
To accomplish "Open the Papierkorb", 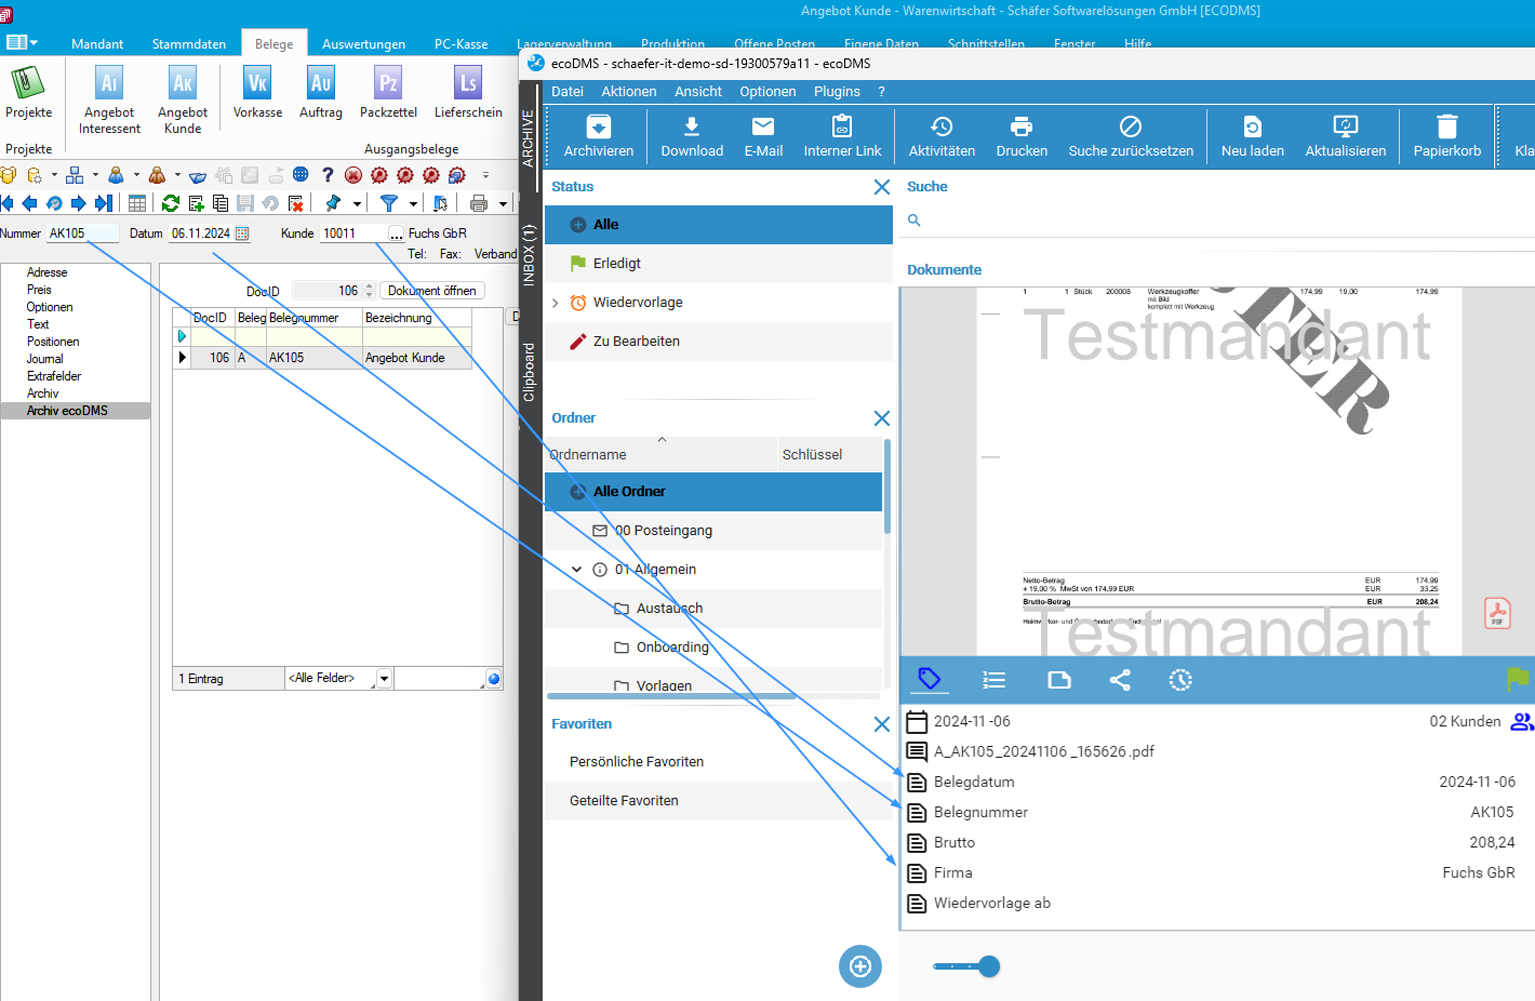I will (x=1446, y=136).
